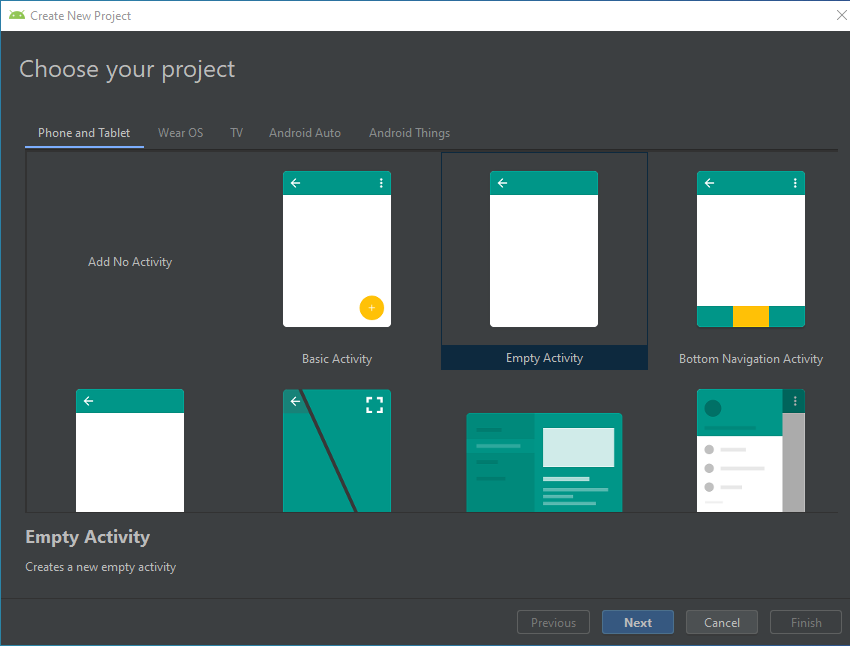Click the back arrow in Empty Activity preview
Screen dimensions: 850x646
click(x=503, y=183)
